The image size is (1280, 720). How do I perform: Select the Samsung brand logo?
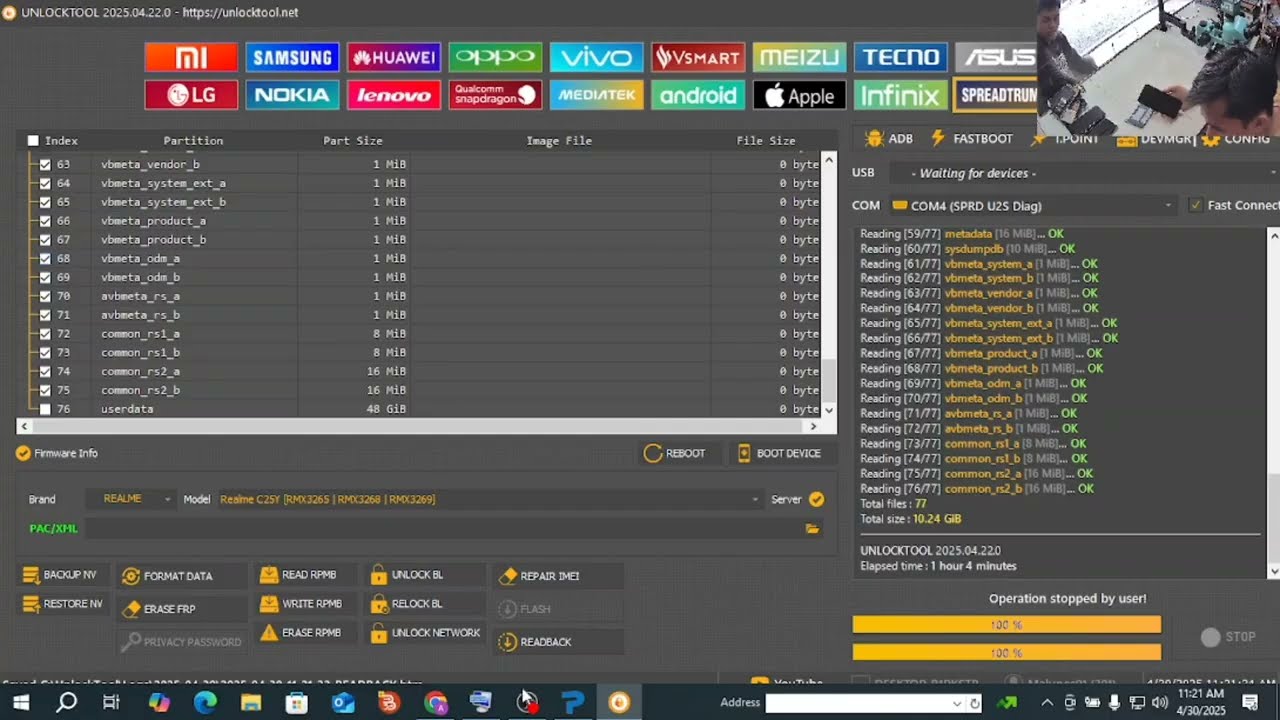click(x=292, y=57)
